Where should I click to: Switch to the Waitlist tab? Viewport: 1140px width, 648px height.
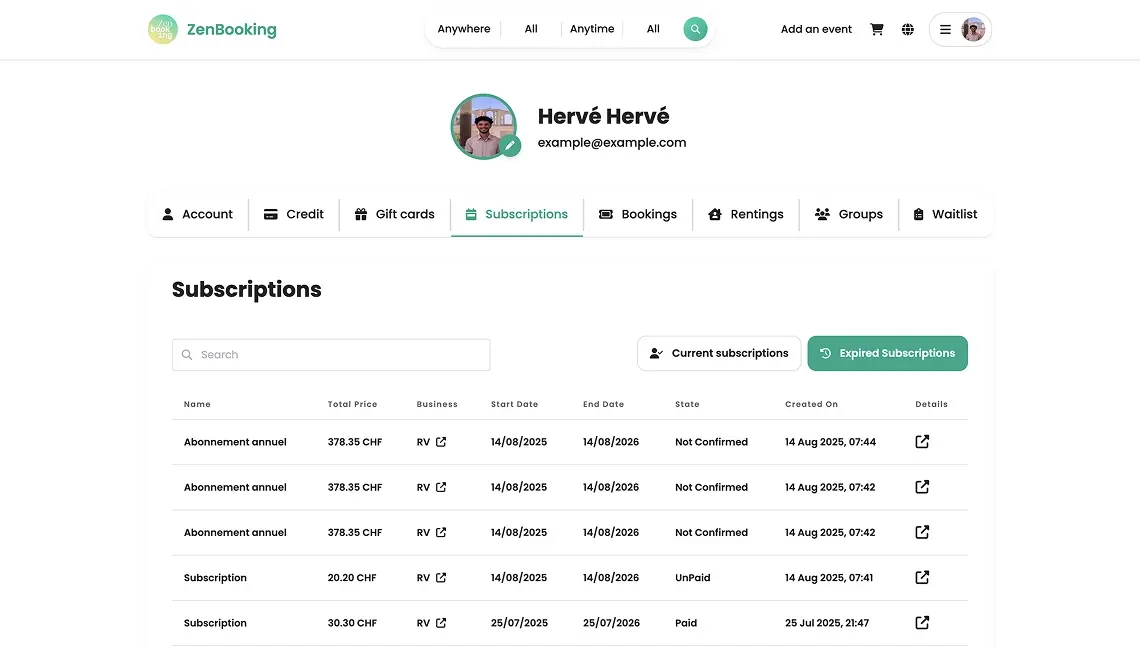[945, 215]
